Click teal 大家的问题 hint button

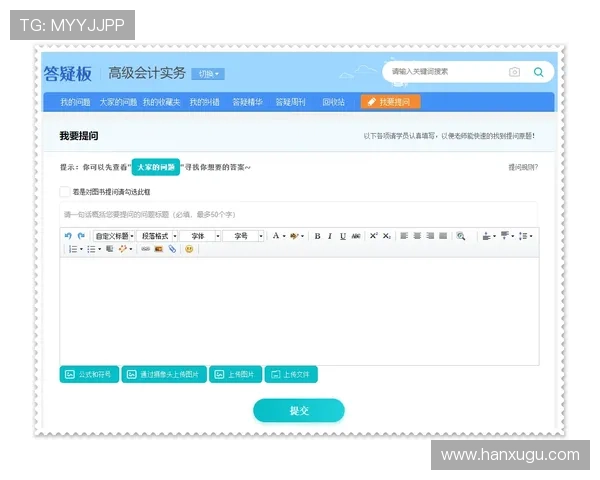click(156, 167)
